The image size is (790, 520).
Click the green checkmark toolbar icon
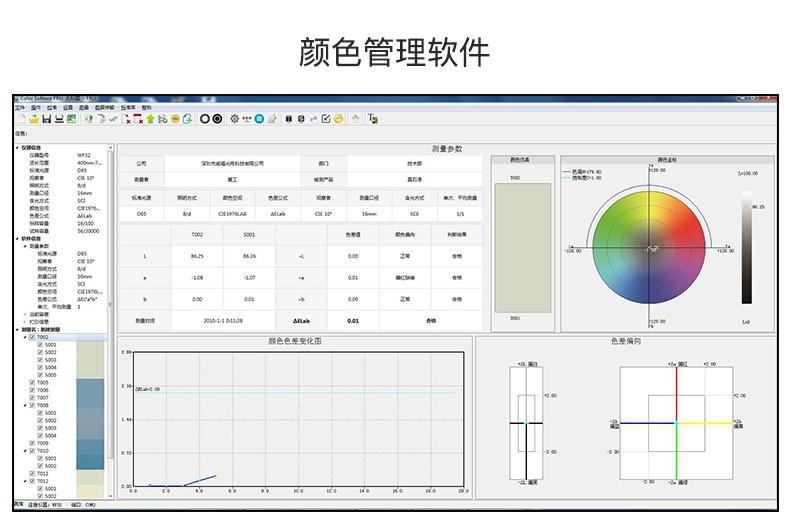click(x=113, y=118)
